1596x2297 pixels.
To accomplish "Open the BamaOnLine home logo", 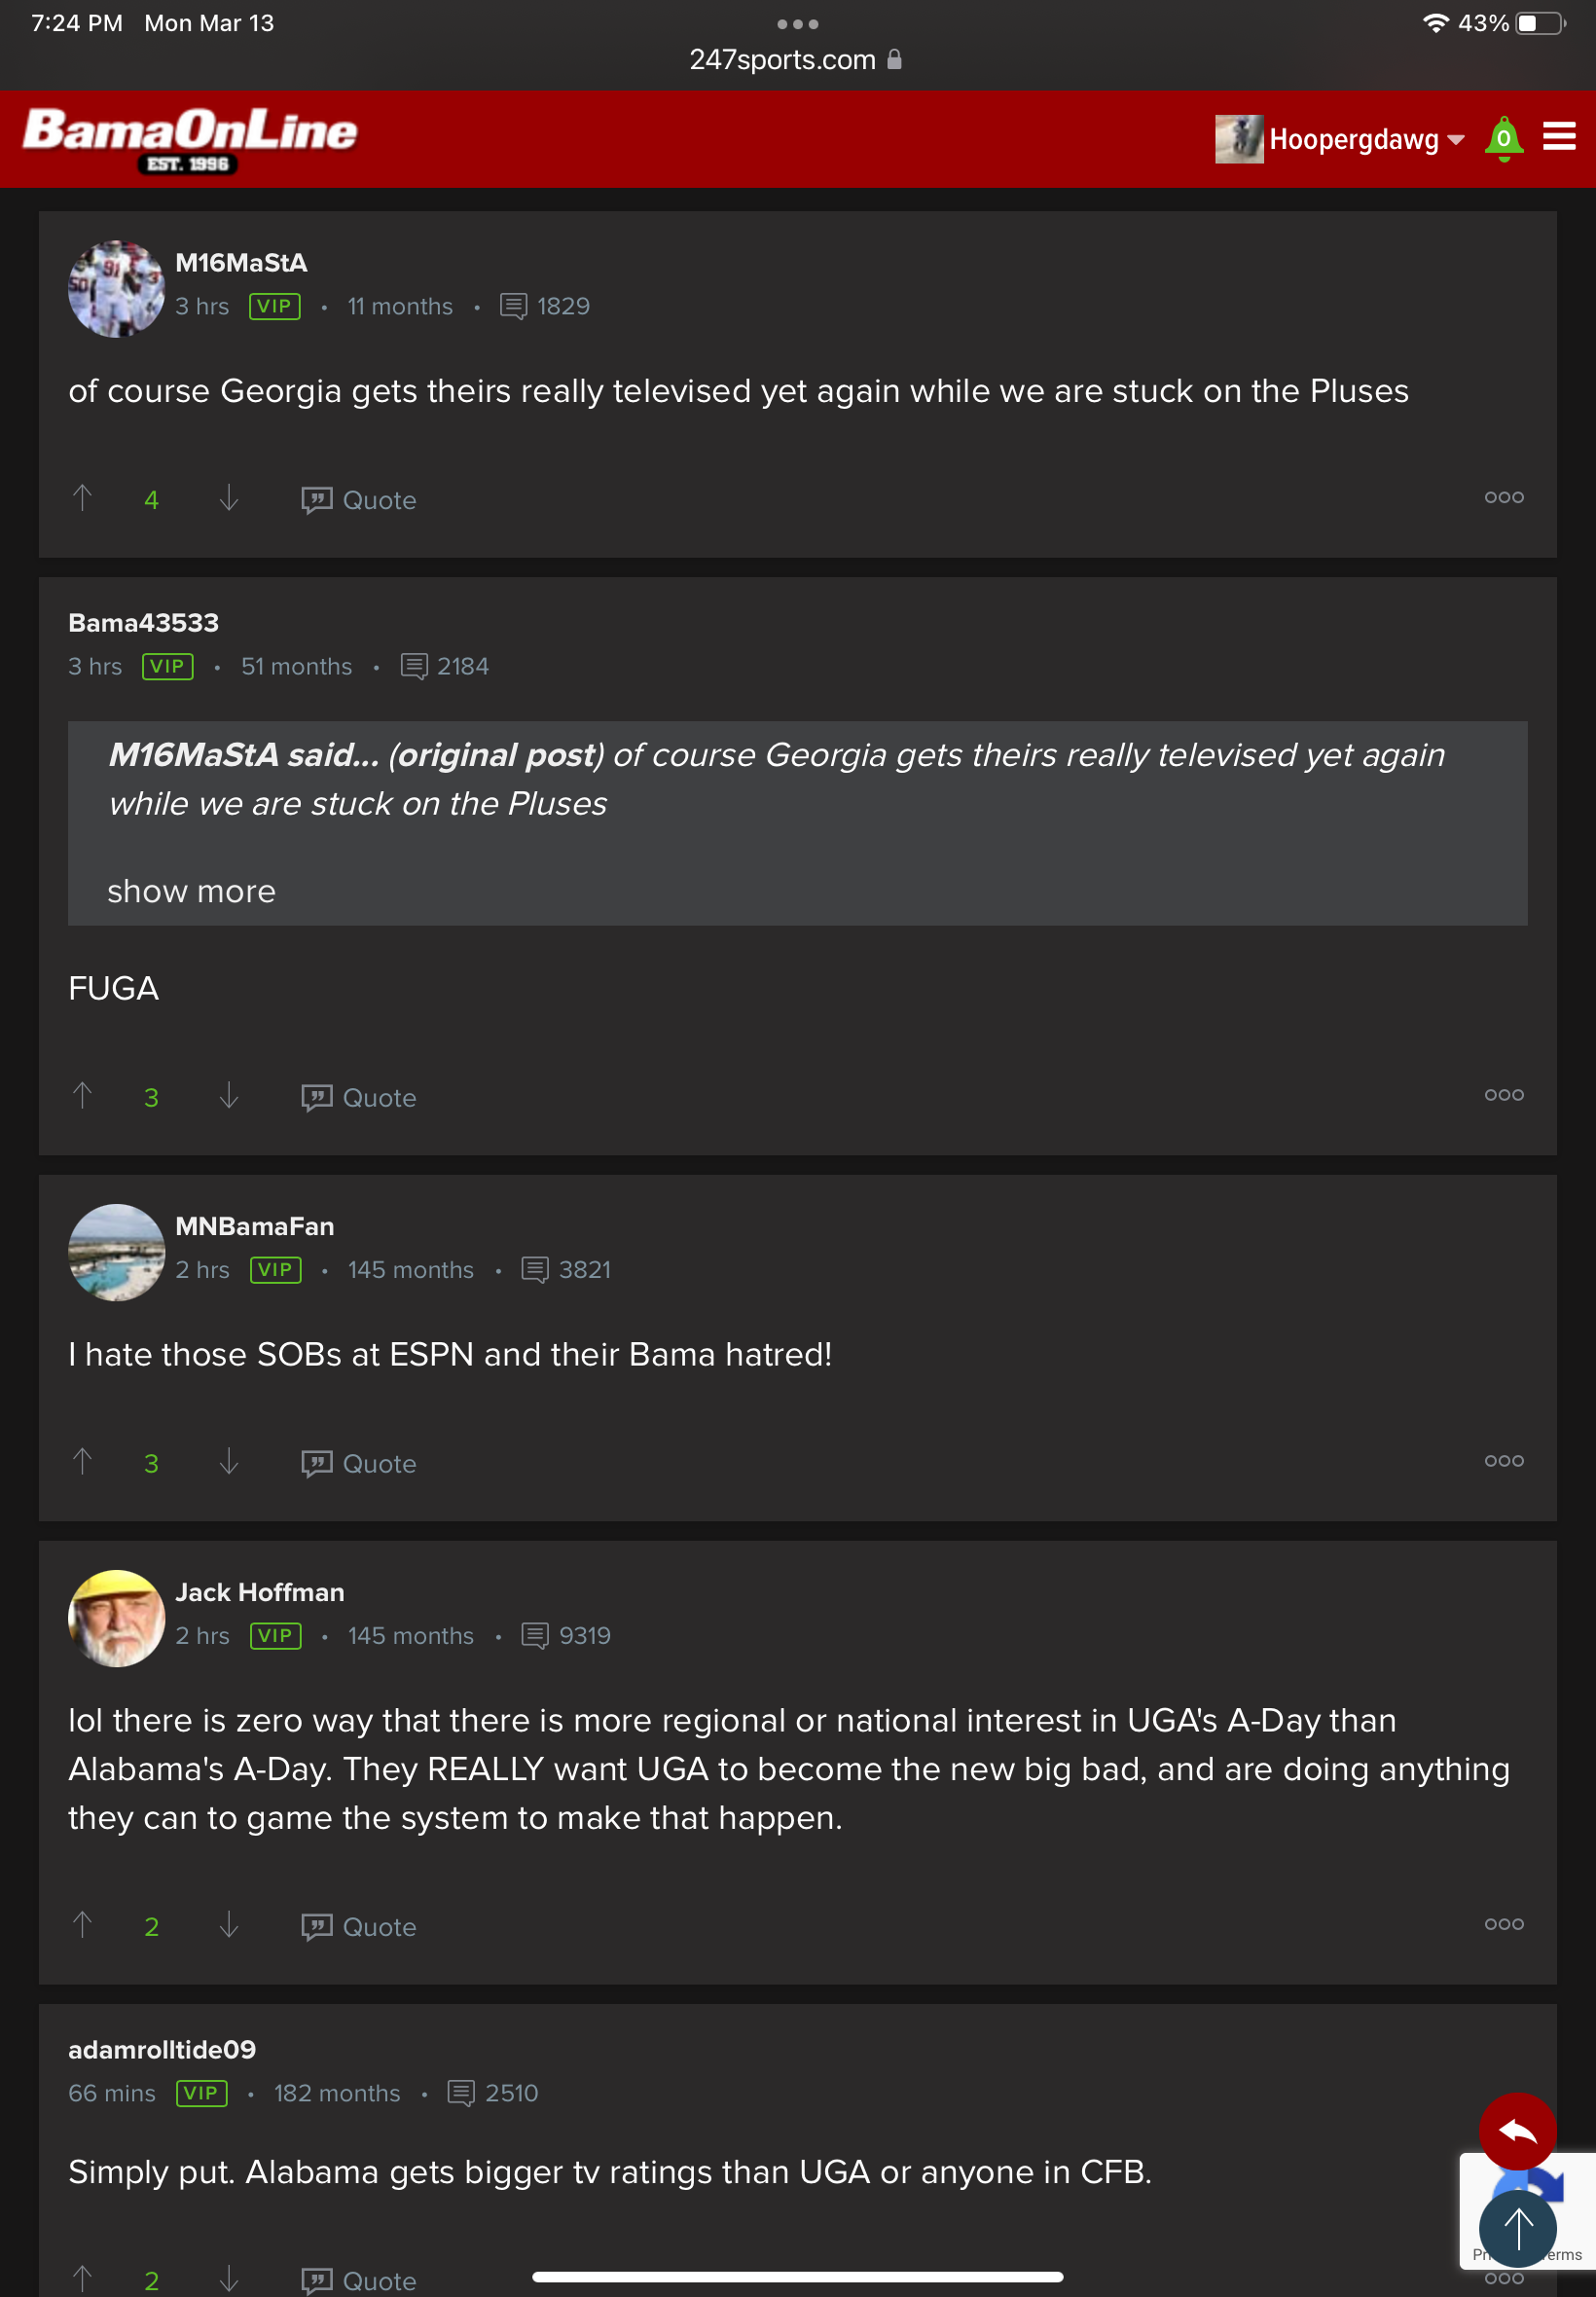I will pyautogui.click(x=190, y=139).
